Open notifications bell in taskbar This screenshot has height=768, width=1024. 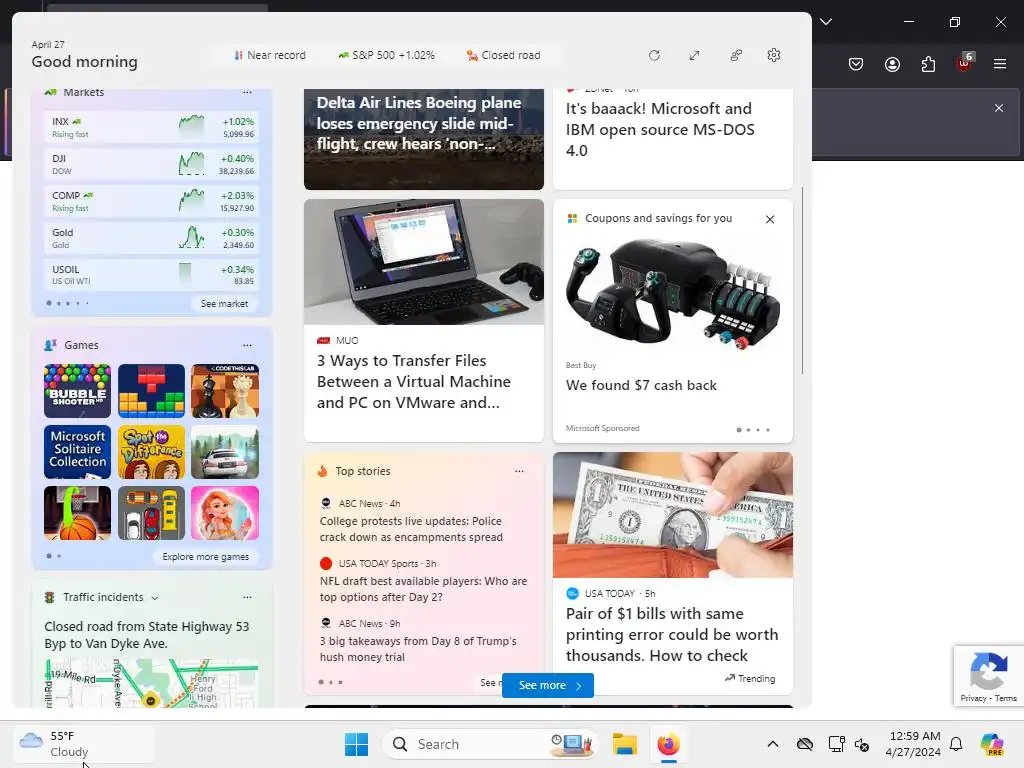tap(956, 744)
